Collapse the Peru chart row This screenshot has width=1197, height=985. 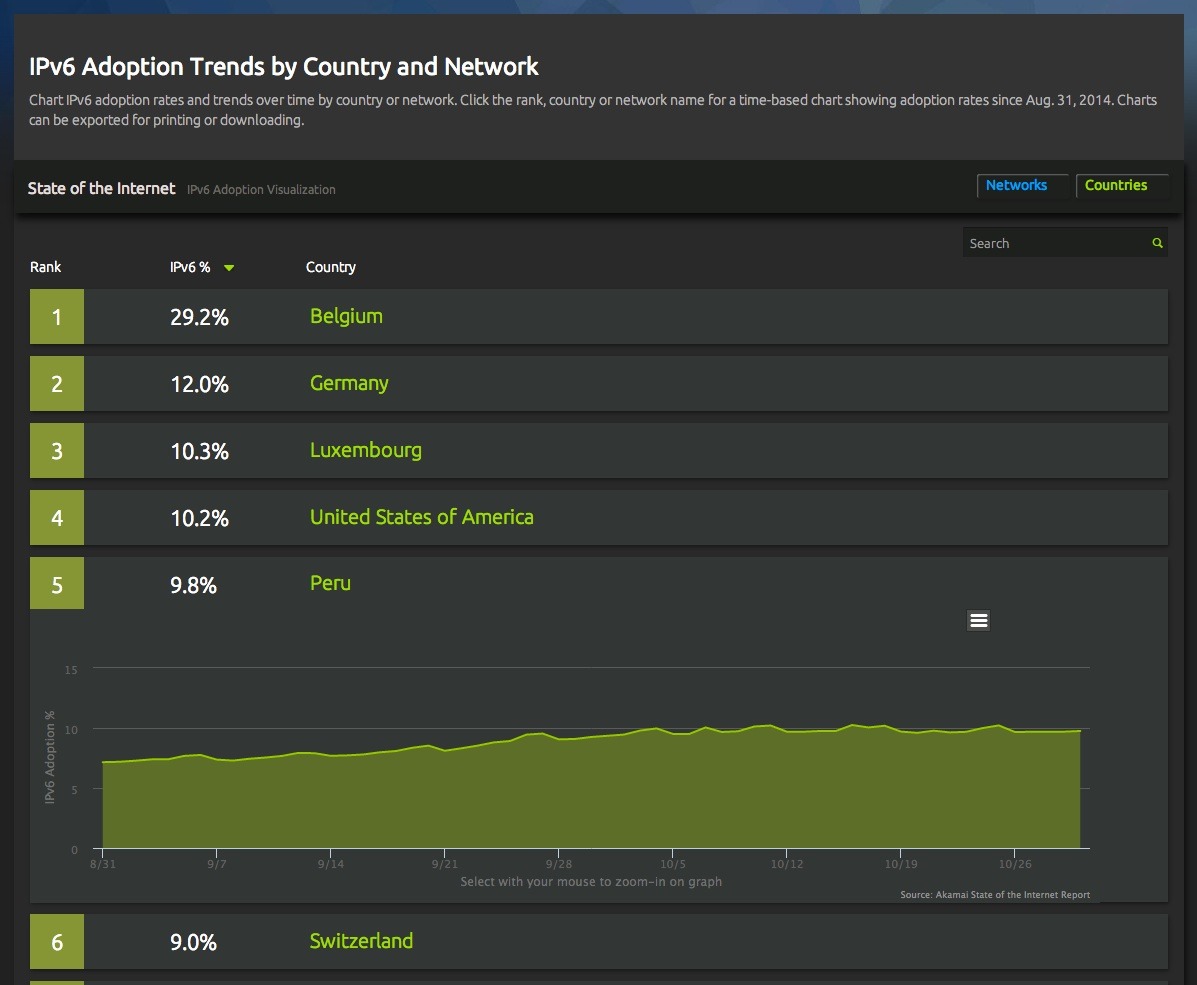[x=330, y=583]
